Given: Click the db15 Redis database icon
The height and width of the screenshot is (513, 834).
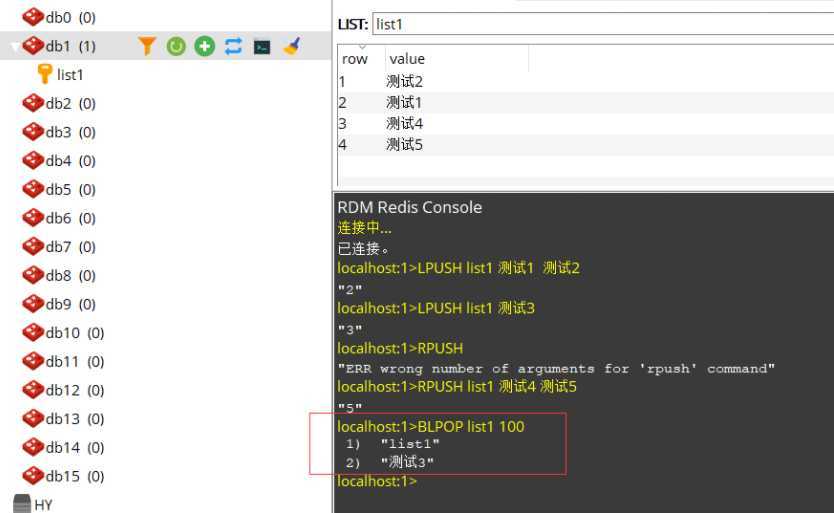Looking at the screenshot, I should (33, 476).
